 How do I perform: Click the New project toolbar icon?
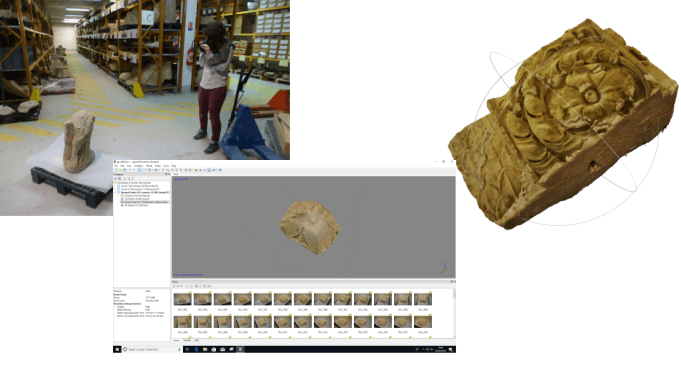(116, 170)
